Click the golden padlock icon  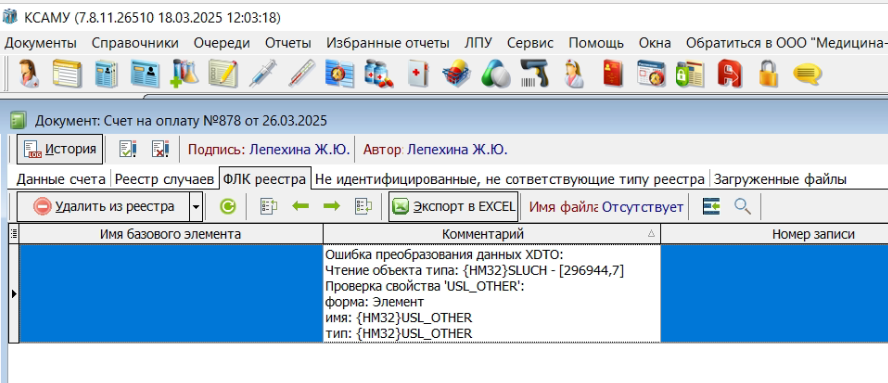pos(769,74)
